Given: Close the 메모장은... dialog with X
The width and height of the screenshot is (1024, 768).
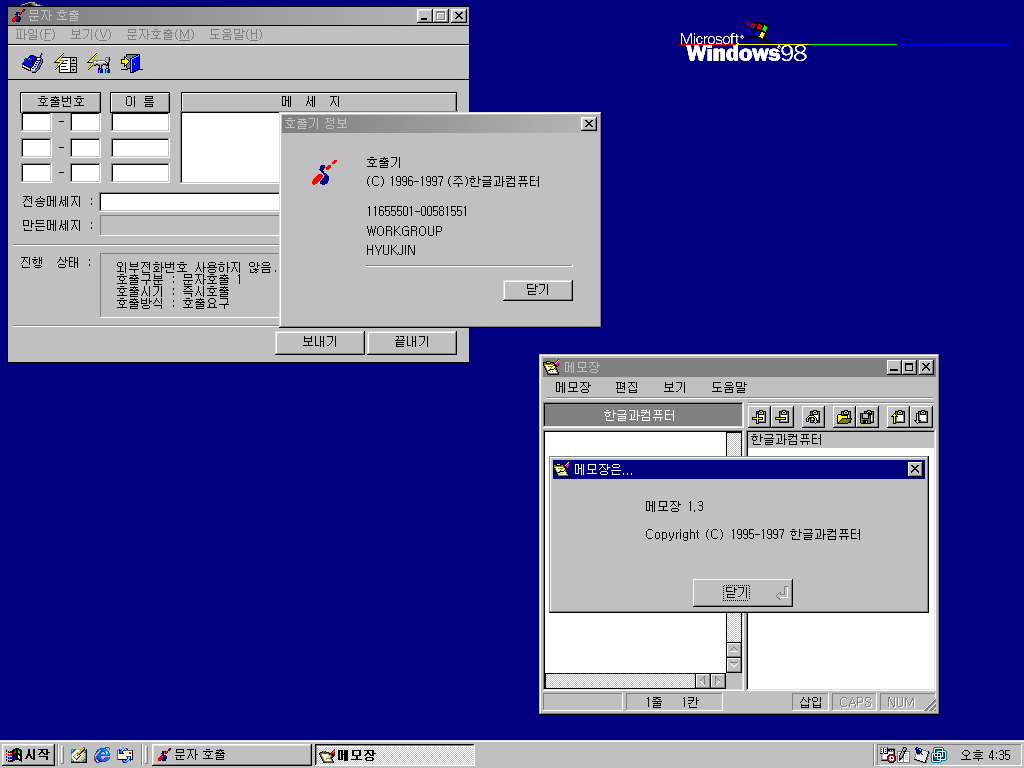Looking at the screenshot, I should point(915,469).
